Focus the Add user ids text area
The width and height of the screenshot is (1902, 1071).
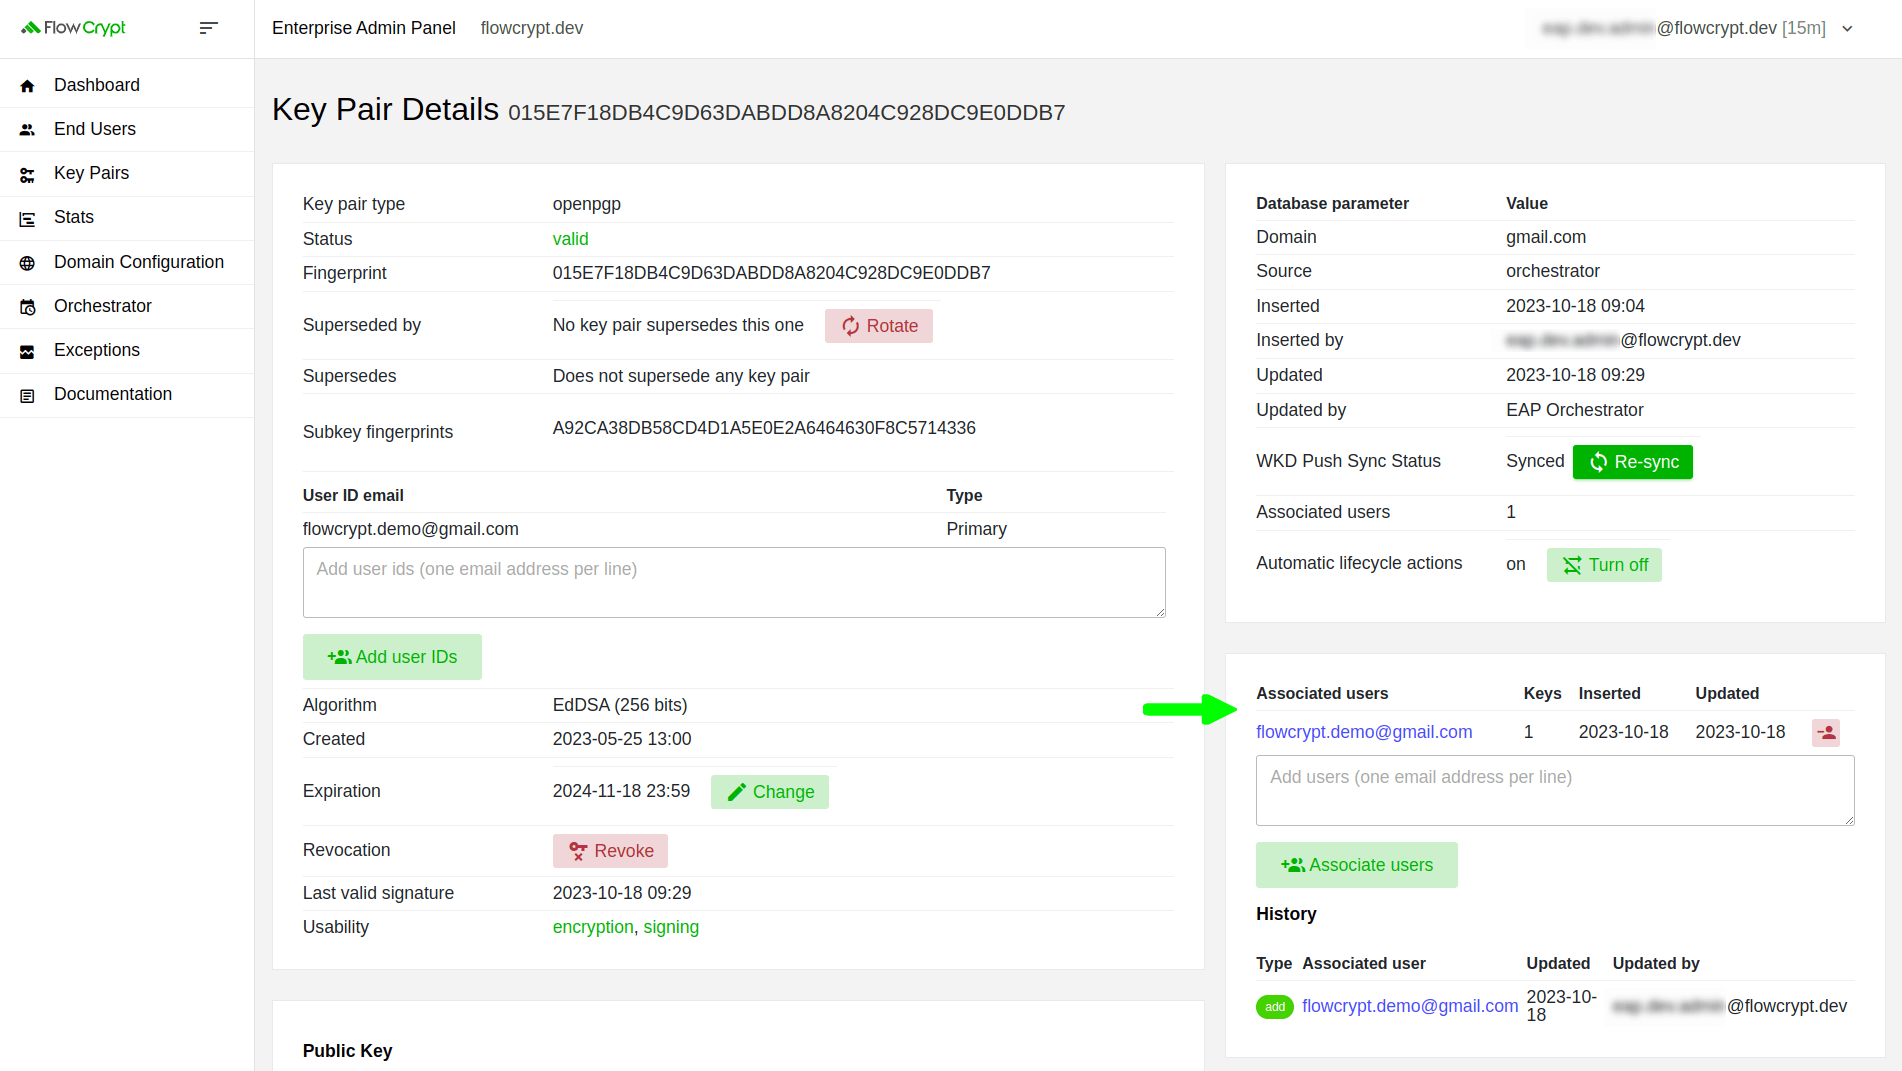734,582
